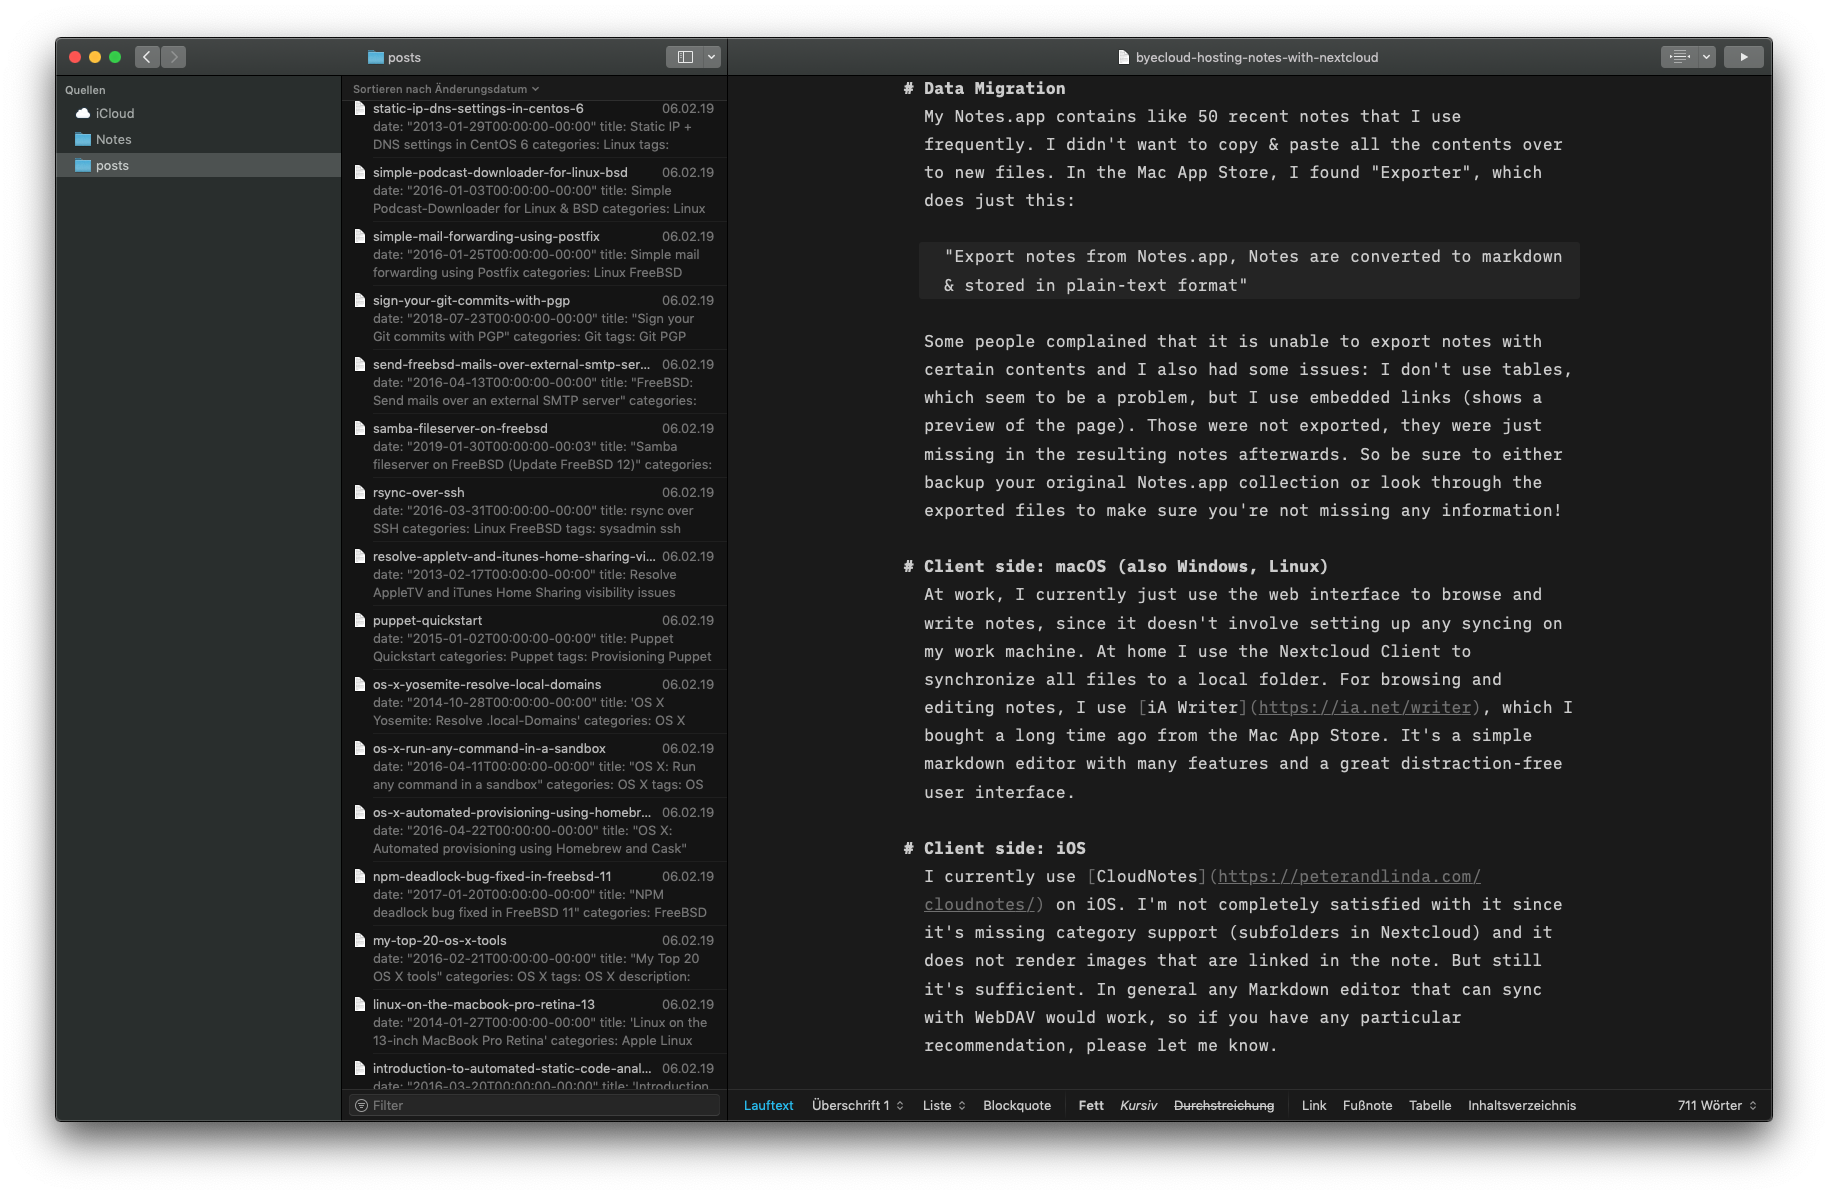Apply Durchstreichung strikethrough formatting
This screenshot has height=1195, width=1828.
pyautogui.click(x=1223, y=1105)
